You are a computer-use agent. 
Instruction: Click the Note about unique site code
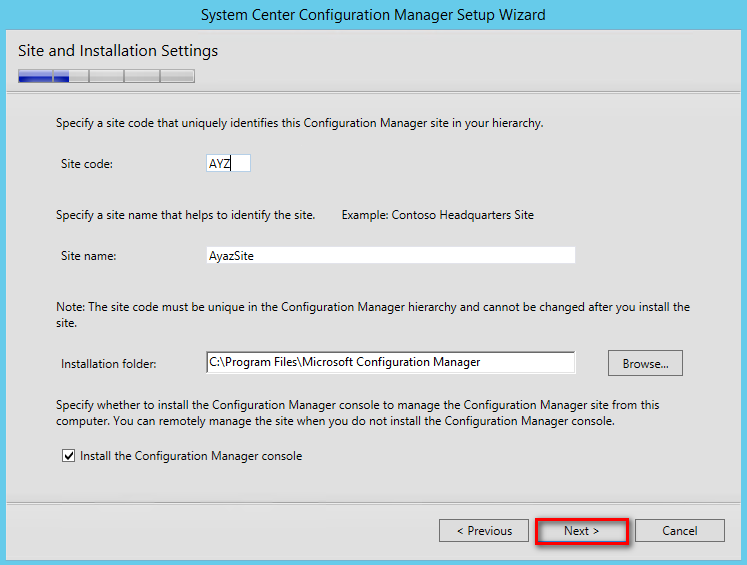click(x=373, y=315)
